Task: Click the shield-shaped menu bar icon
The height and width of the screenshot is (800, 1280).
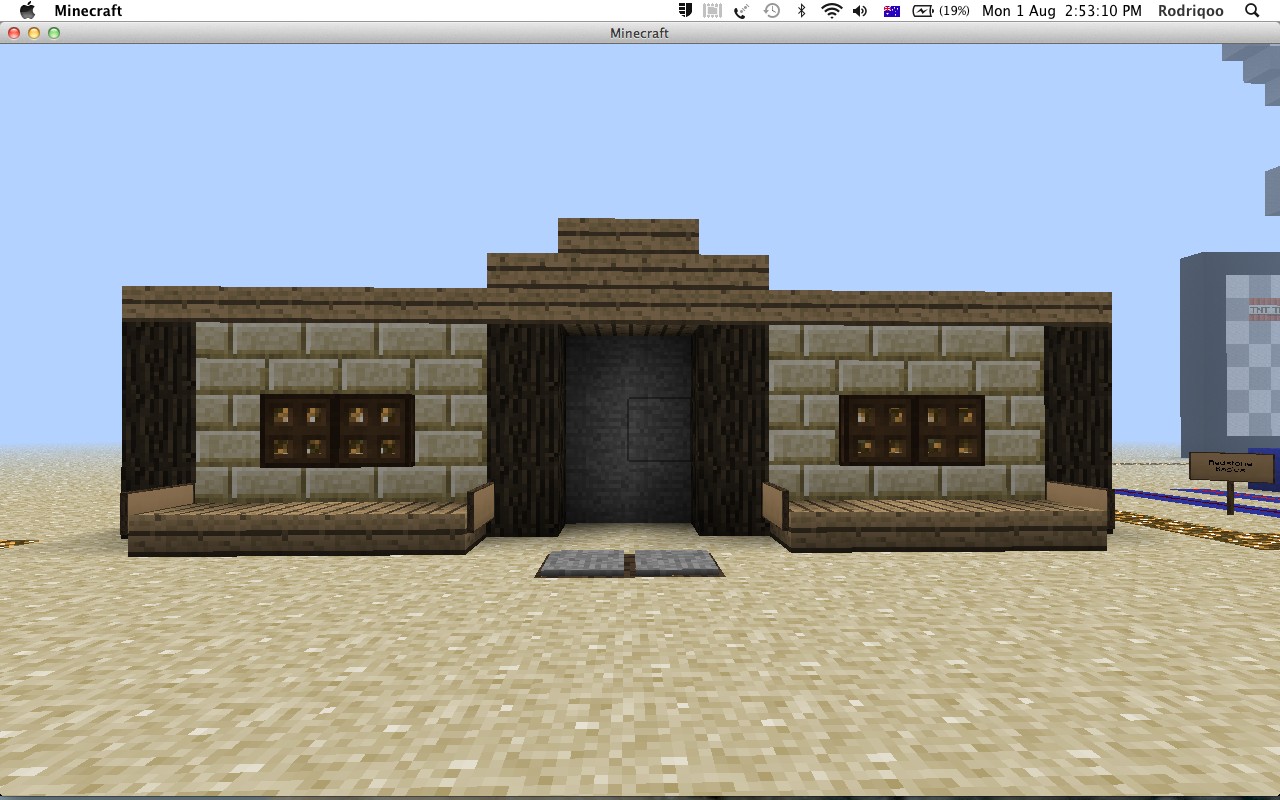Action: pyautogui.click(x=685, y=10)
